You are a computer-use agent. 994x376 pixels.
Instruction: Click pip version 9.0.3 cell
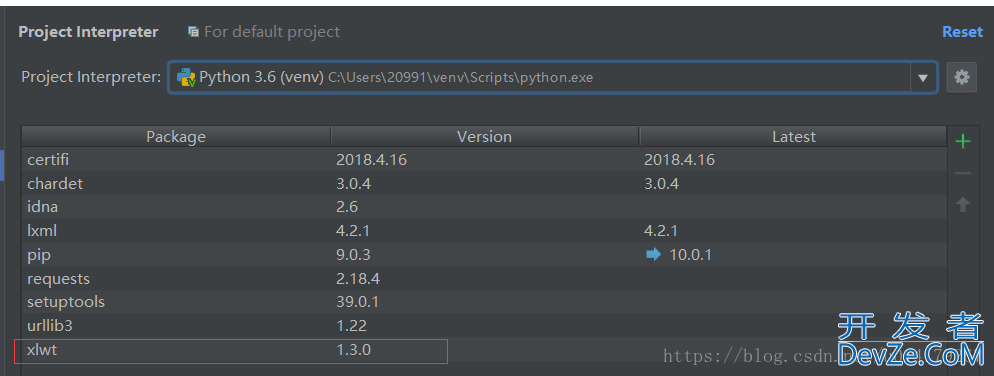pyautogui.click(x=353, y=255)
